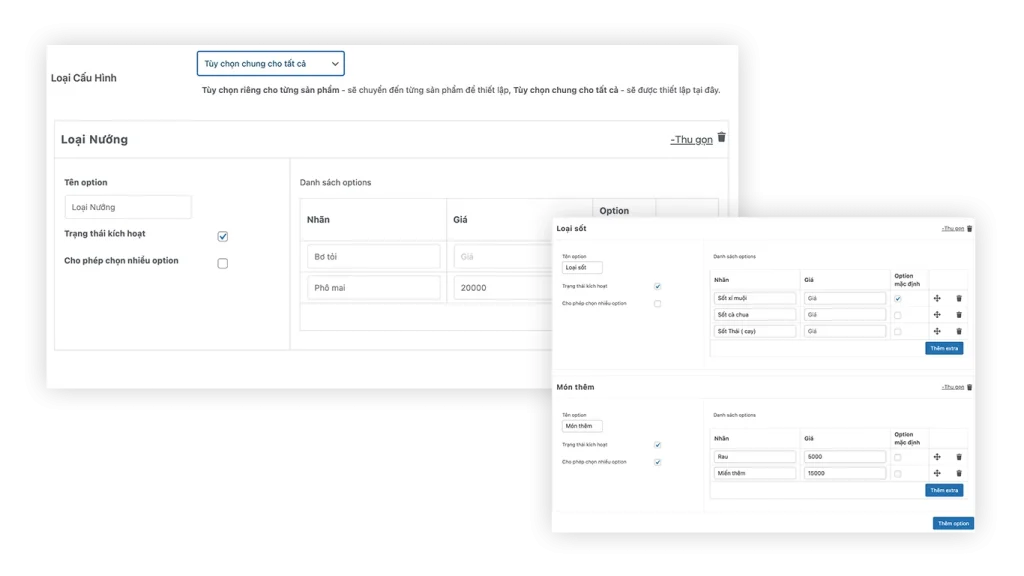Delete the Miến thêm row
Viewport: 1024px width, 576px height.
pyautogui.click(x=958, y=473)
